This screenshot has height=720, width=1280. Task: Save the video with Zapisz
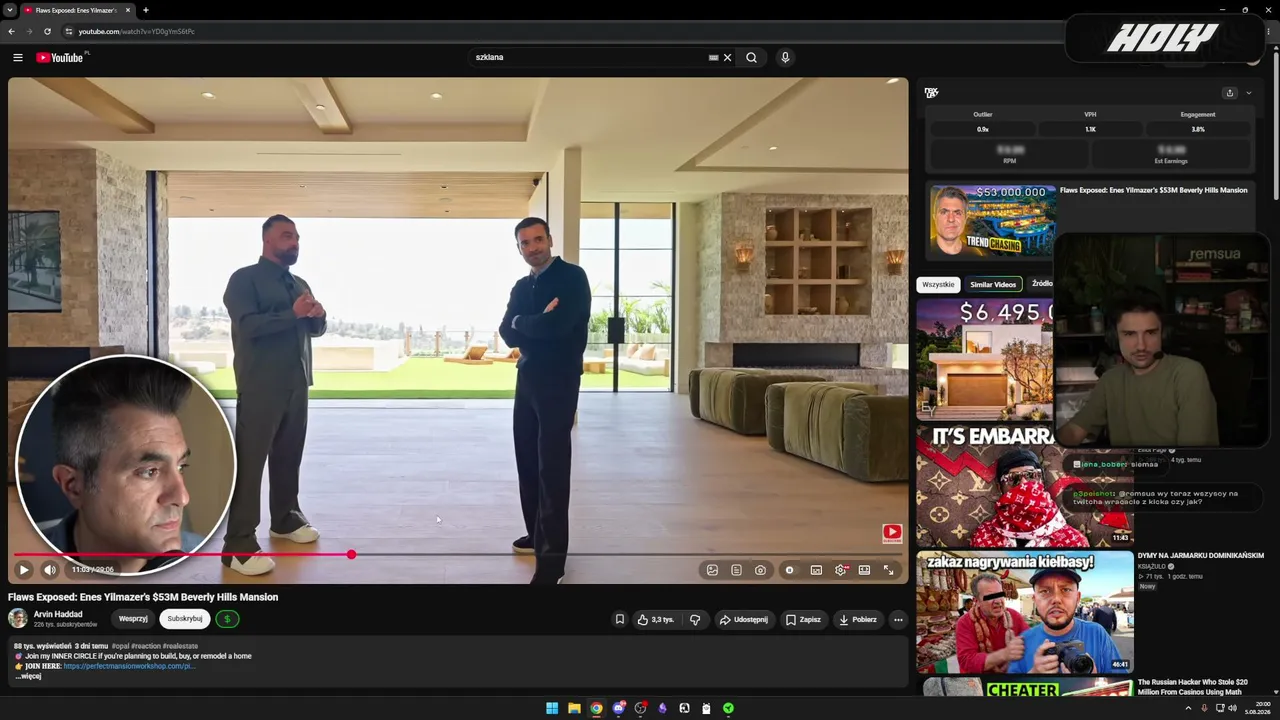click(803, 619)
